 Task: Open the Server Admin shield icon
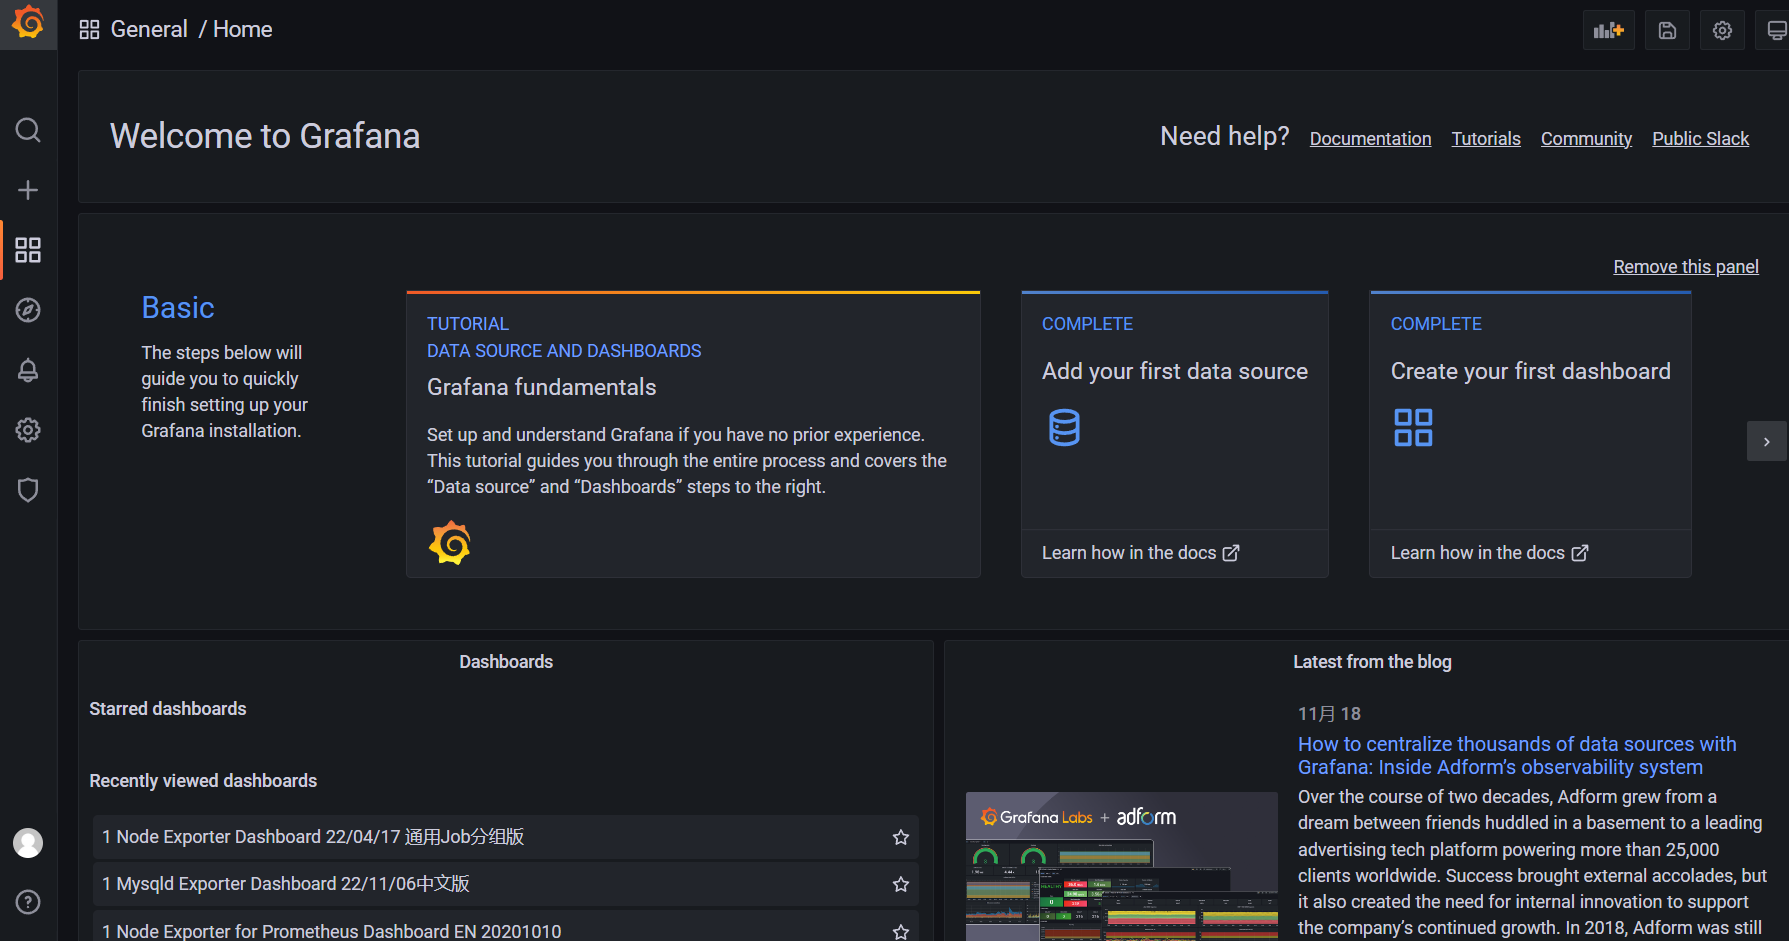28,490
